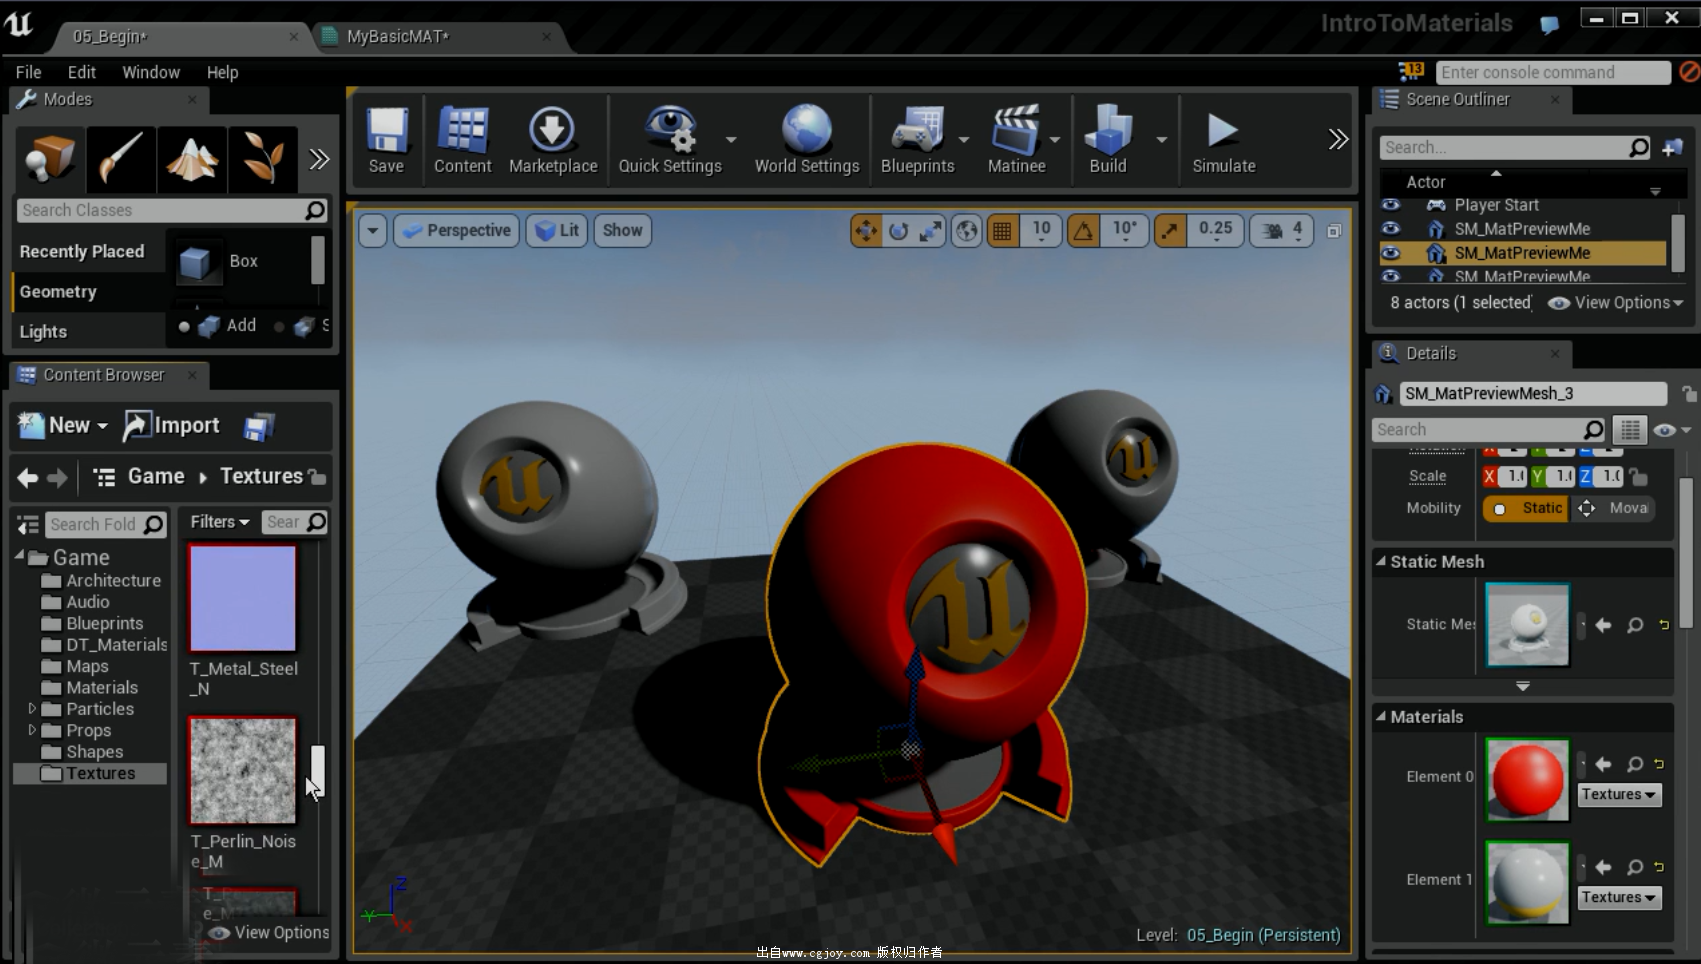Click the Element 0 red material swatch
Viewport: 1701px width, 964px height.
(x=1527, y=780)
